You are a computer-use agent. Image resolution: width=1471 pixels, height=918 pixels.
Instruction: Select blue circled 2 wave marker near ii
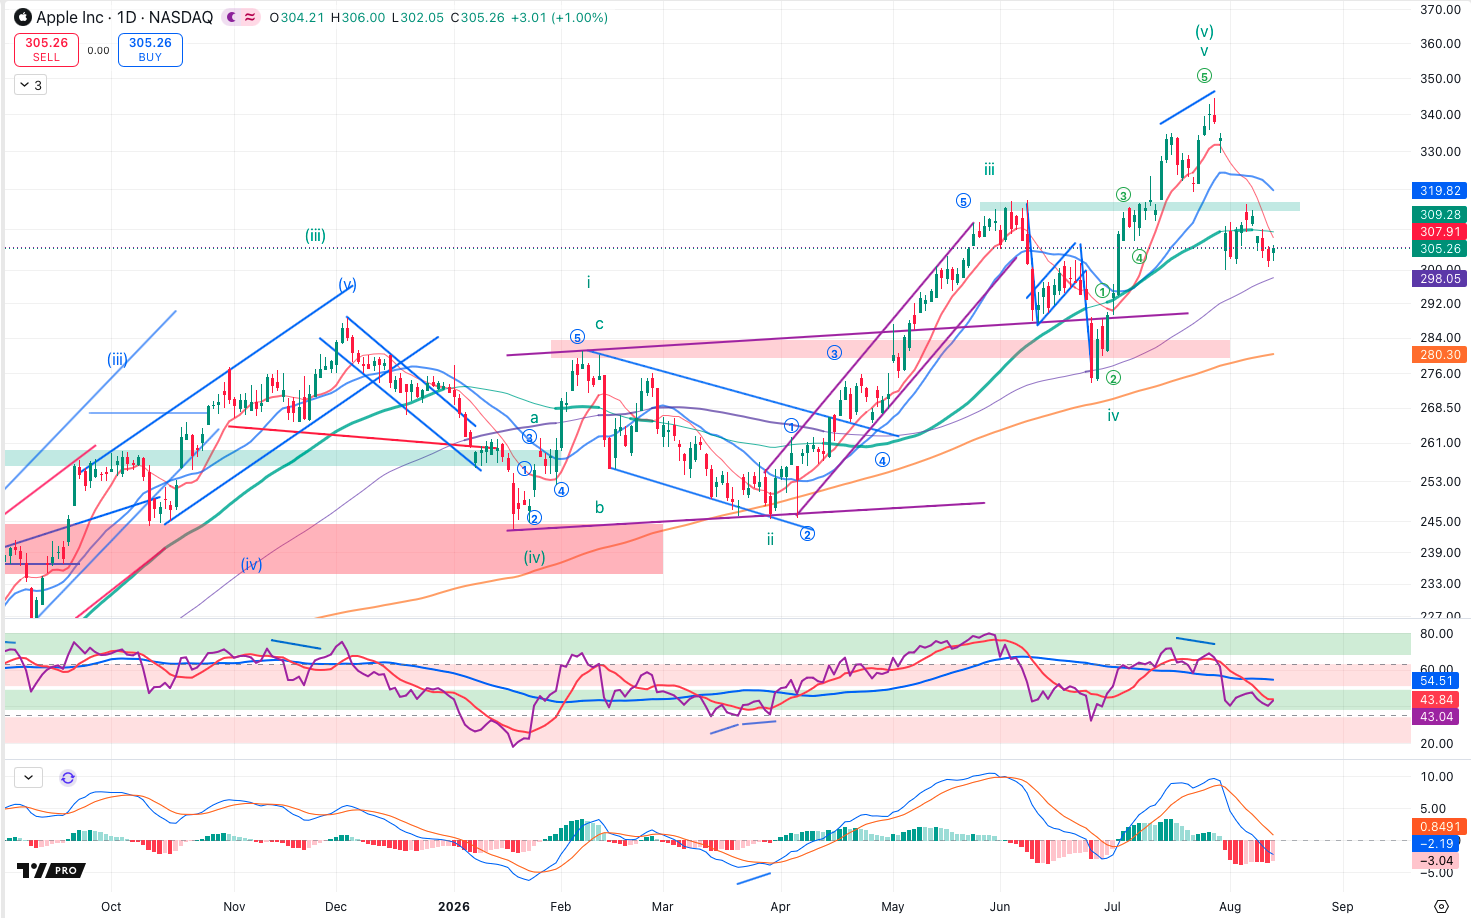(807, 534)
